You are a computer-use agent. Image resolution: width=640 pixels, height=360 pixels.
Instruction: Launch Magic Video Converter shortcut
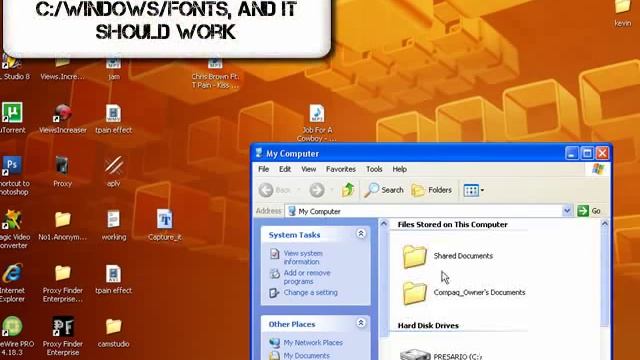(12, 220)
